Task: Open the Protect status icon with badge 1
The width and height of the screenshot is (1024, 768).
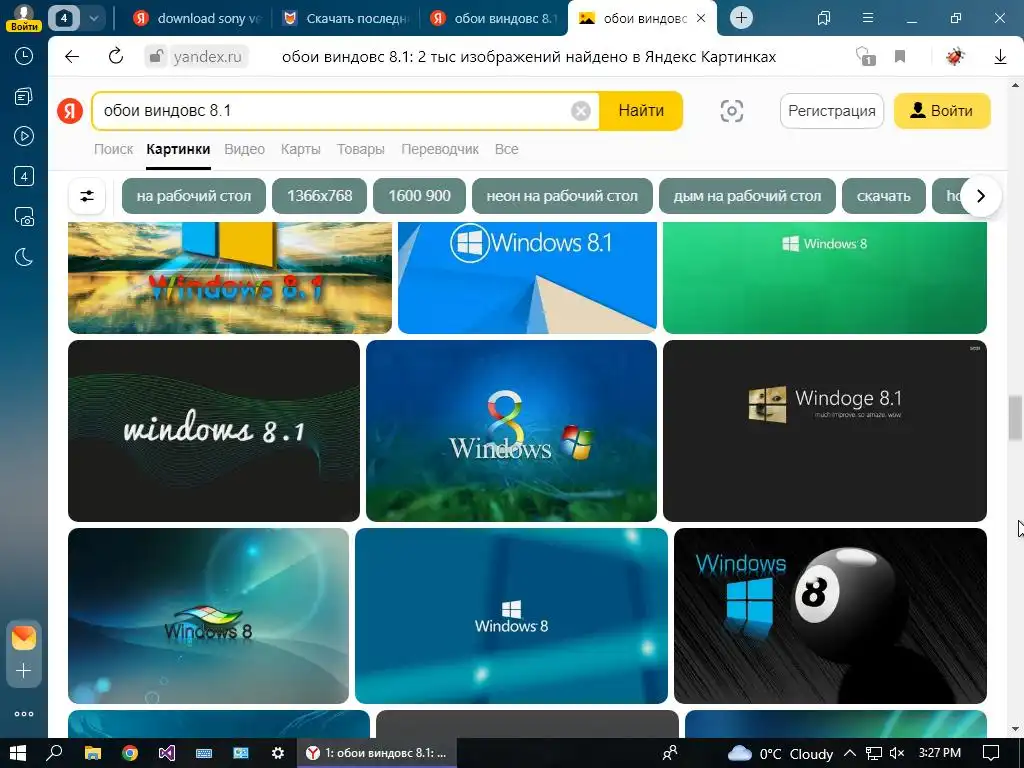Action: coord(865,57)
